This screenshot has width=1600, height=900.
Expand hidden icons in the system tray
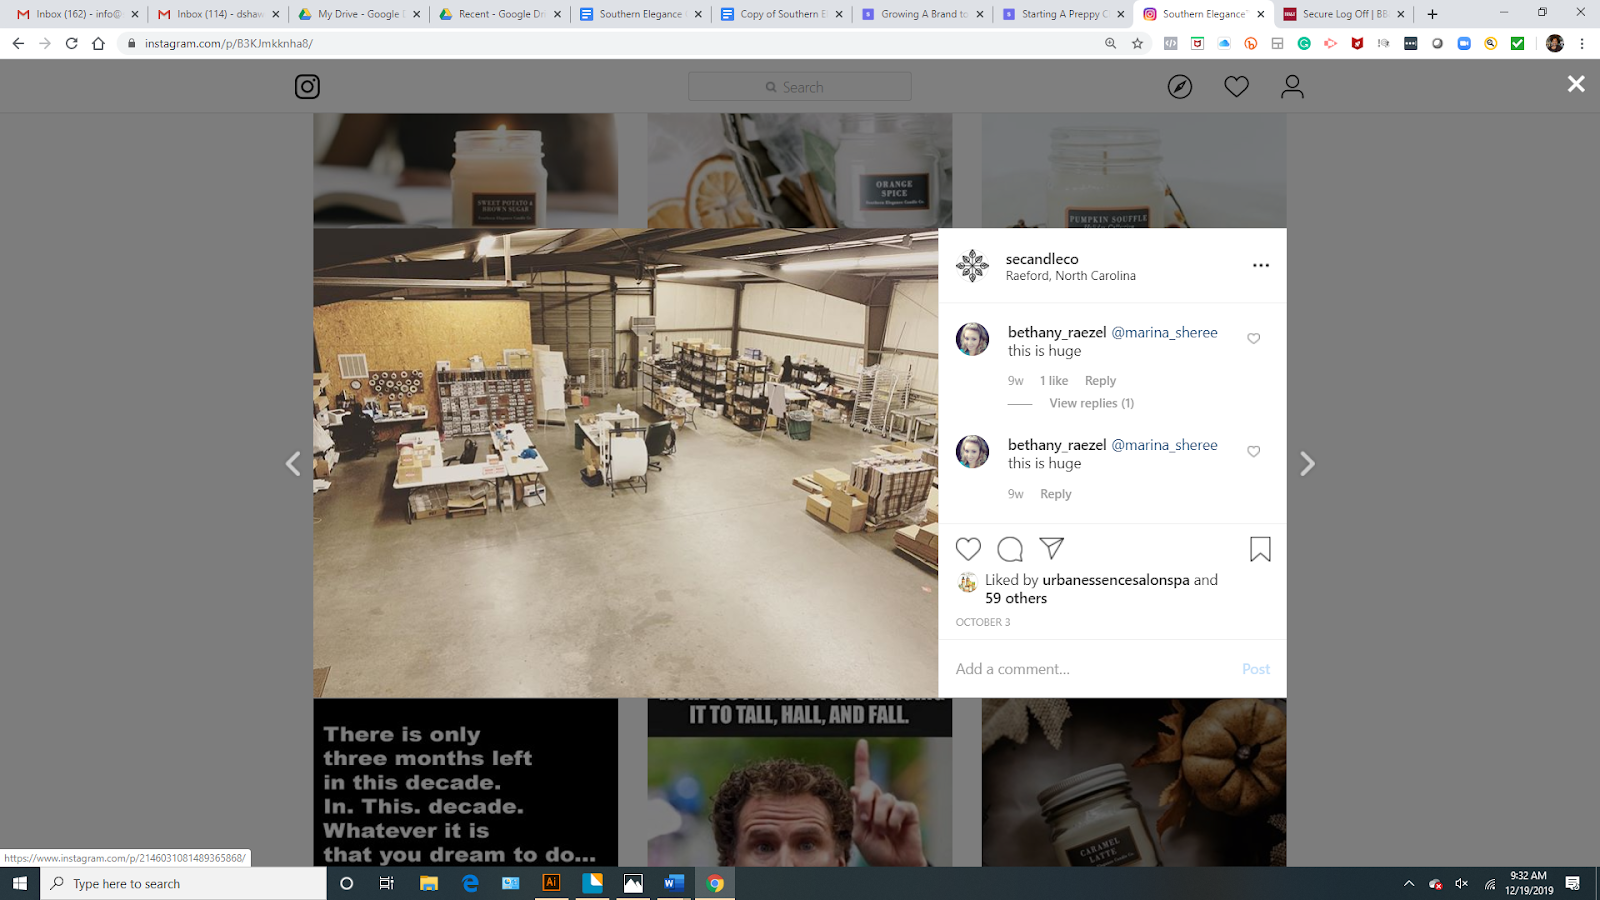pos(1409,883)
